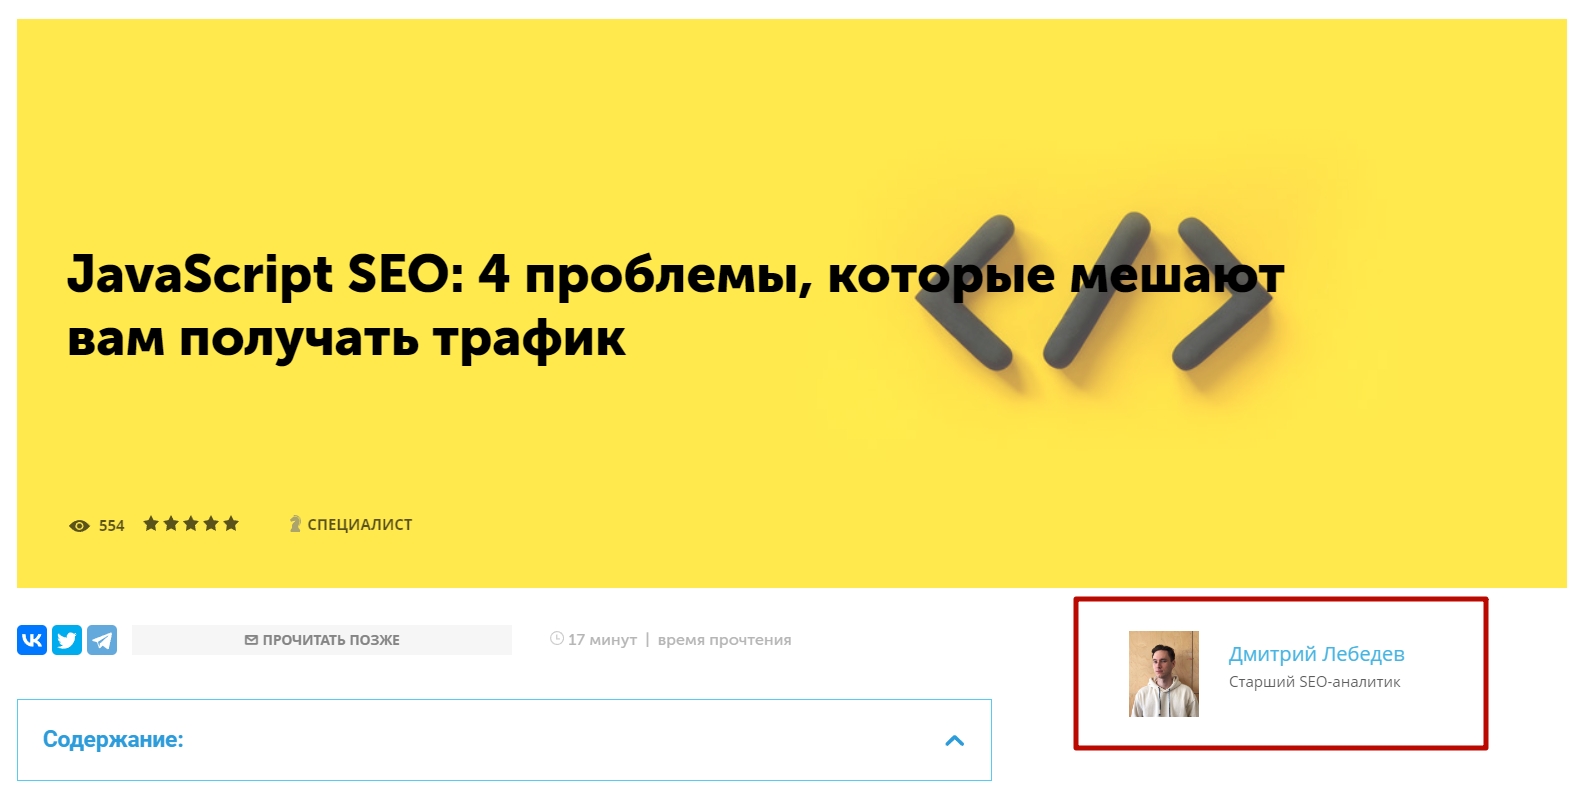Collapse the Содержание section with the chevron
This screenshot has width=1585, height=794.
tap(955, 741)
